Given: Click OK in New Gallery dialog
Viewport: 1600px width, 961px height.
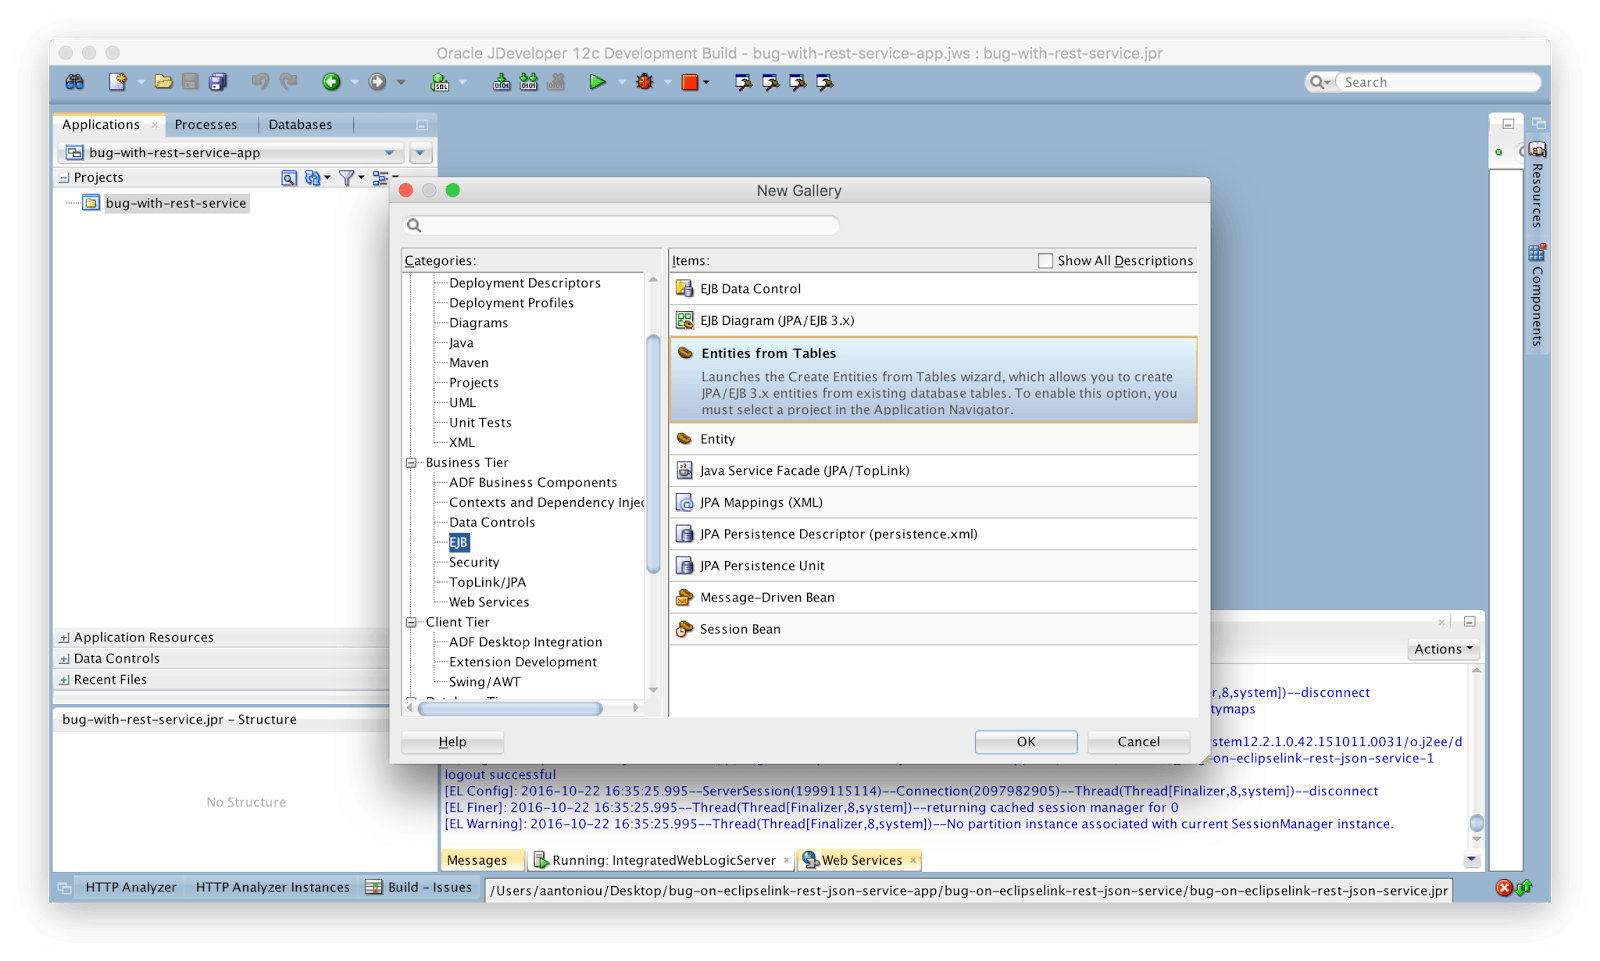Looking at the screenshot, I should click(1026, 742).
